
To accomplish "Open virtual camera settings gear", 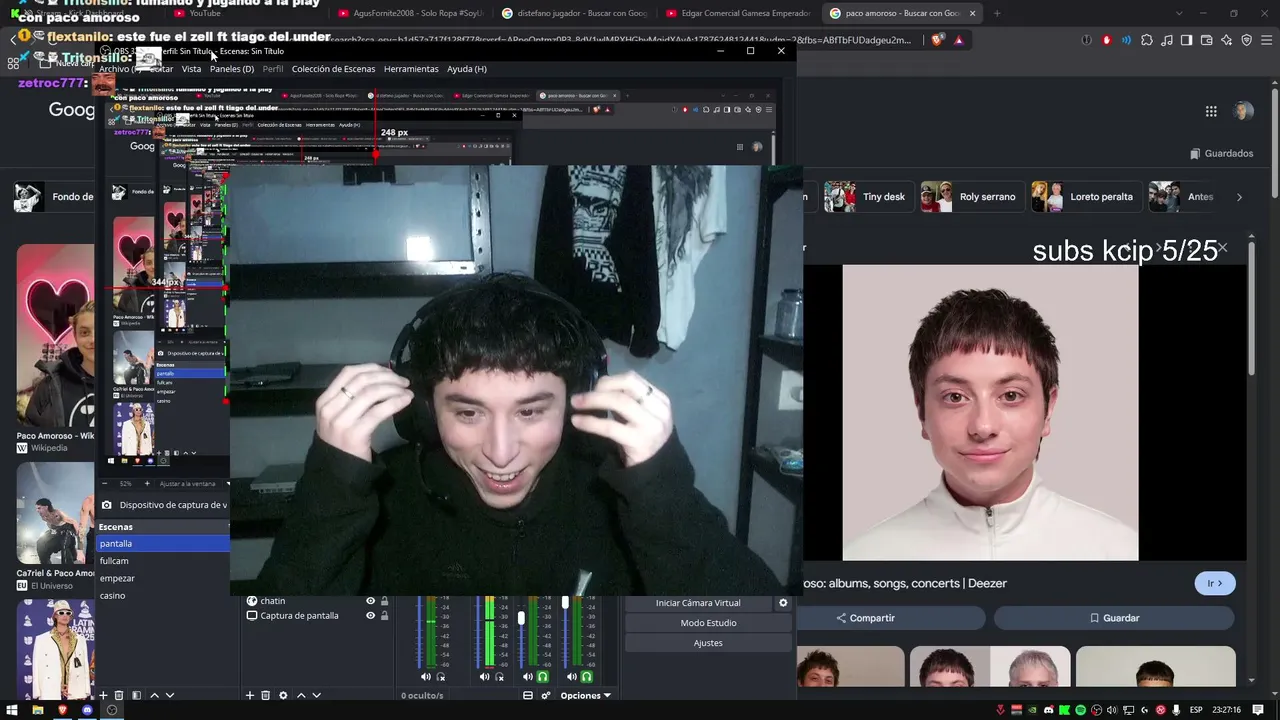I will tap(783, 603).
